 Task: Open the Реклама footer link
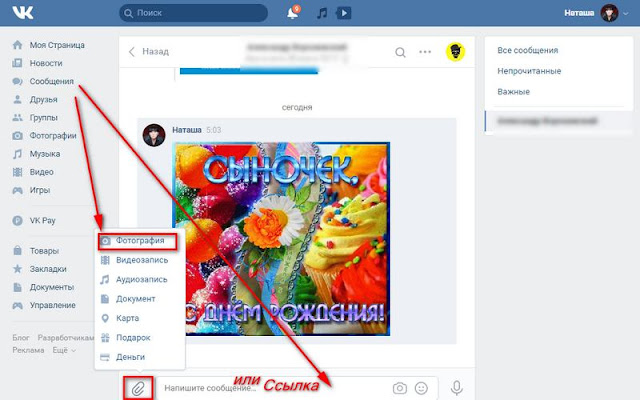[28, 350]
